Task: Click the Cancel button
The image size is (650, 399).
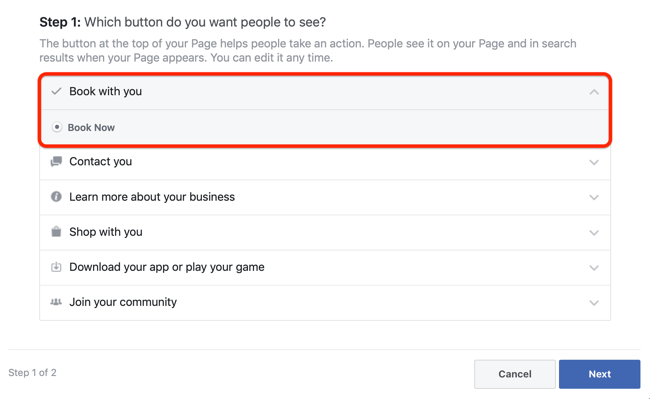Action: pos(515,374)
